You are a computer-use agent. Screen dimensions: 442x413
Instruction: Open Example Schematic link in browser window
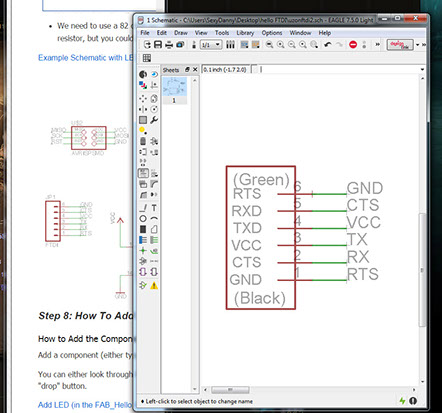coord(86,58)
